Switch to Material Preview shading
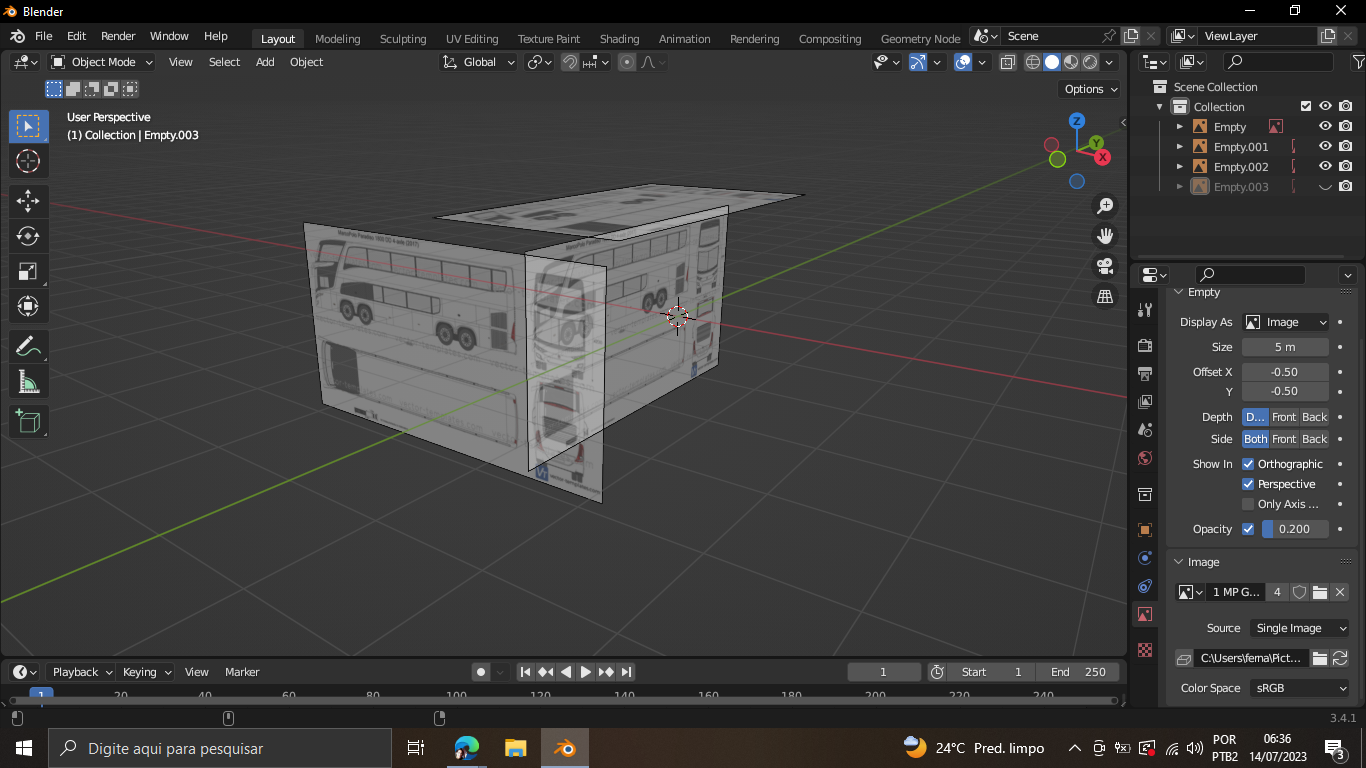Viewport: 1366px width, 768px height. [x=1071, y=62]
